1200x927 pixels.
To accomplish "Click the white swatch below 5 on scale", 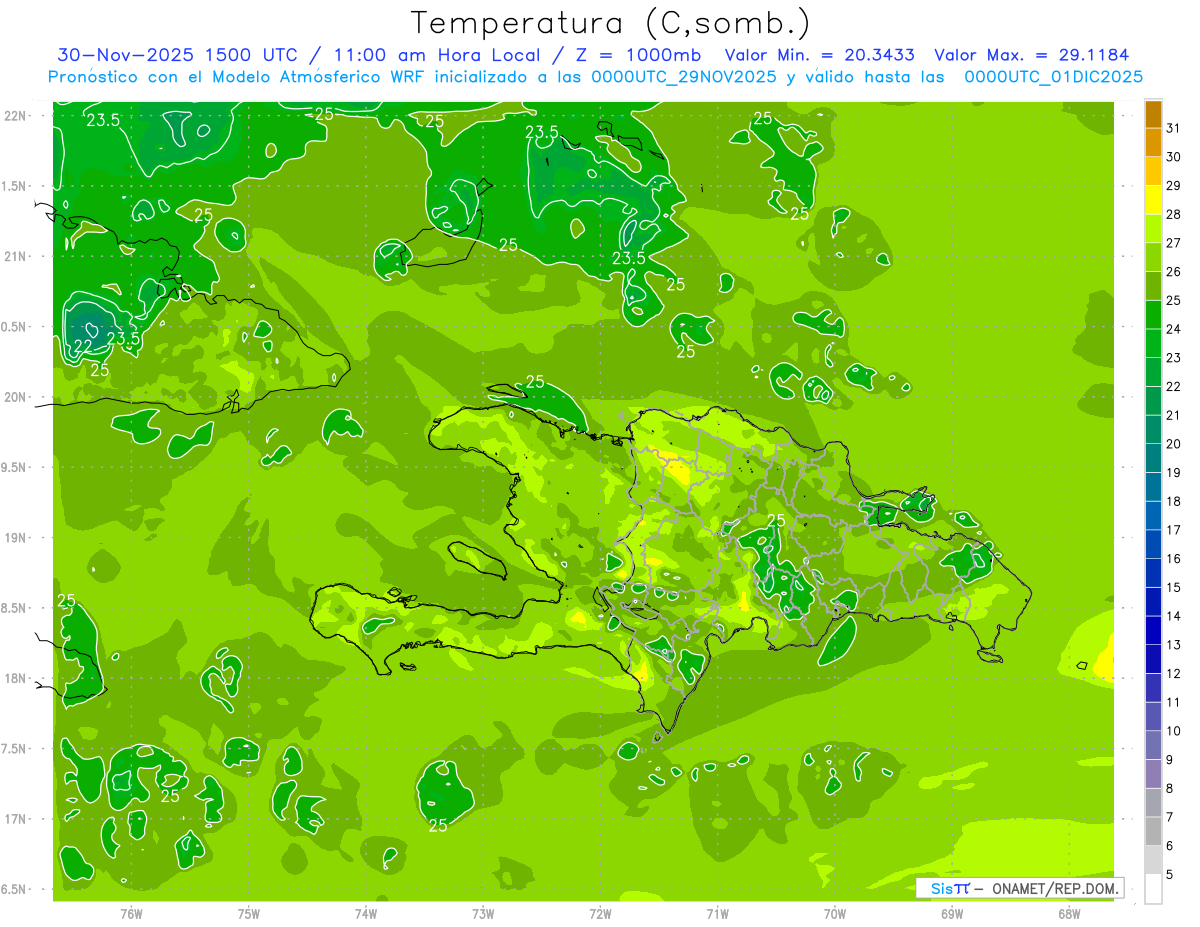I will tap(1153, 889).
